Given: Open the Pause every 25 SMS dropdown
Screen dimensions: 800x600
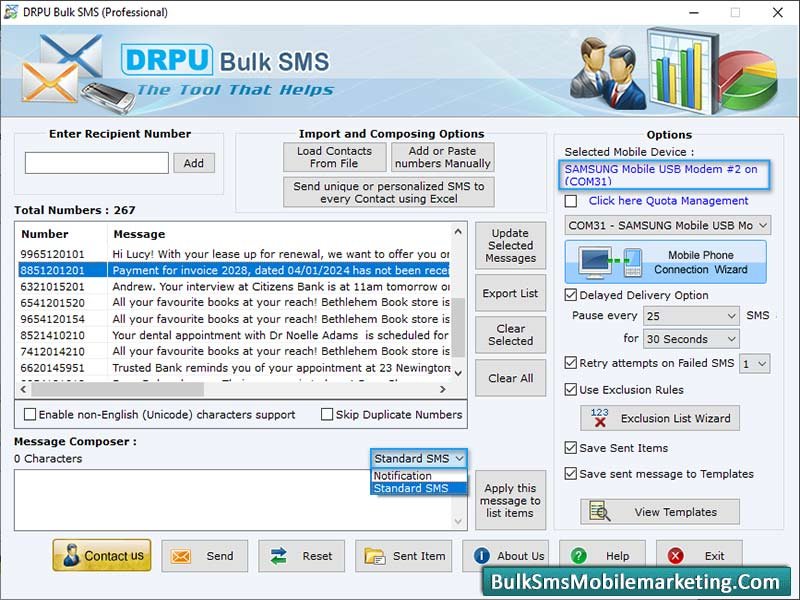Looking at the screenshot, I should 691,316.
